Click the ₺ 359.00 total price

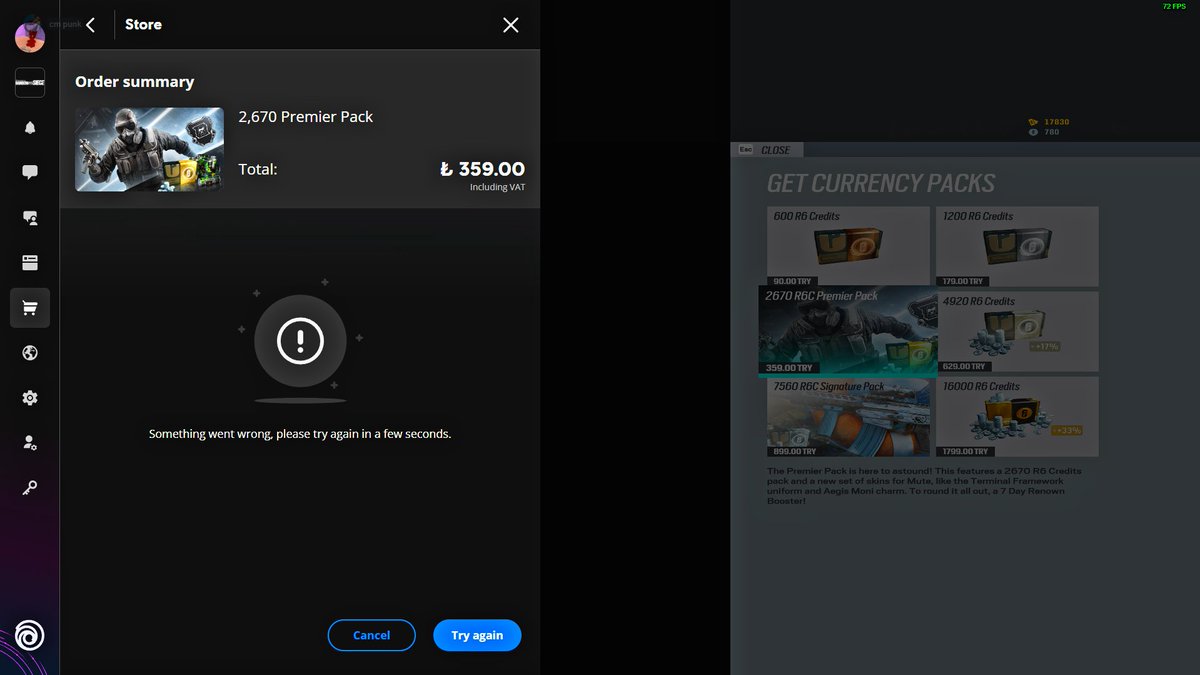[x=482, y=169]
